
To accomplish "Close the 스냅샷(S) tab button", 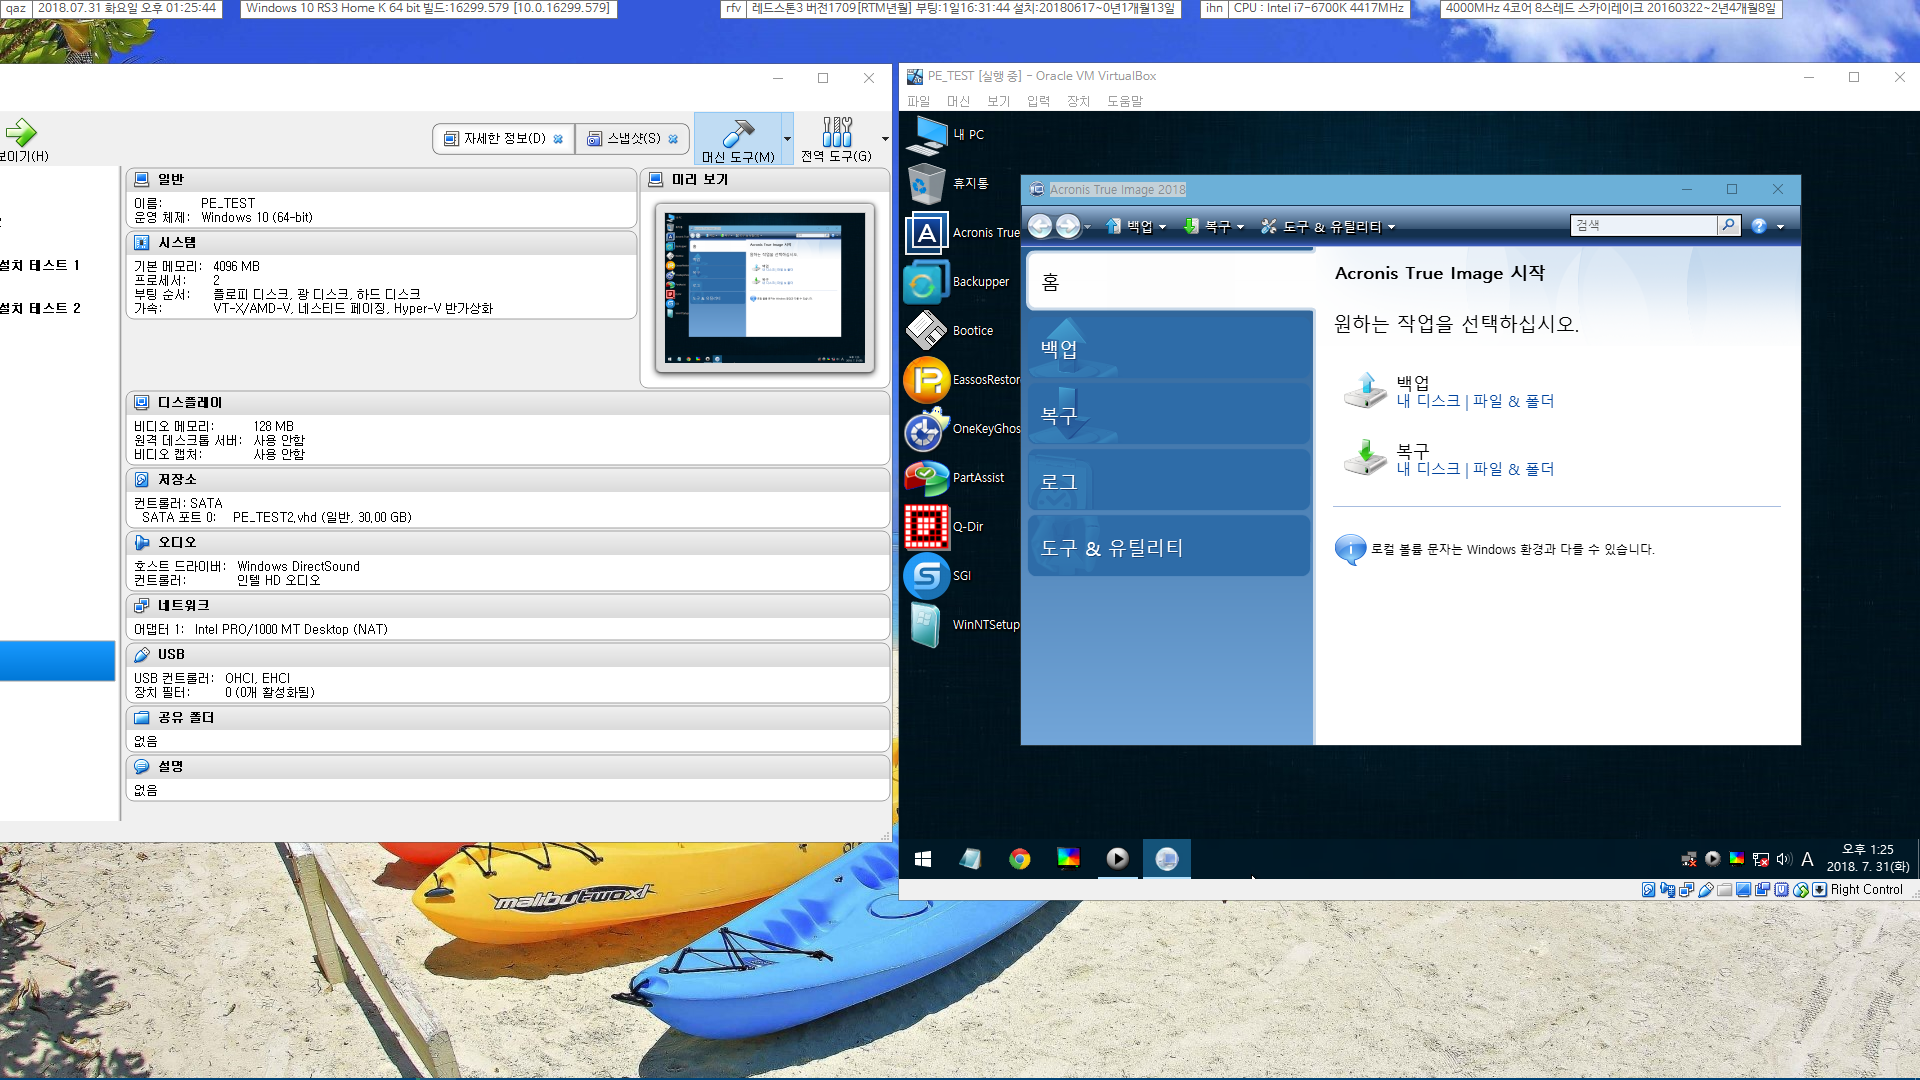I will point(673,139).
